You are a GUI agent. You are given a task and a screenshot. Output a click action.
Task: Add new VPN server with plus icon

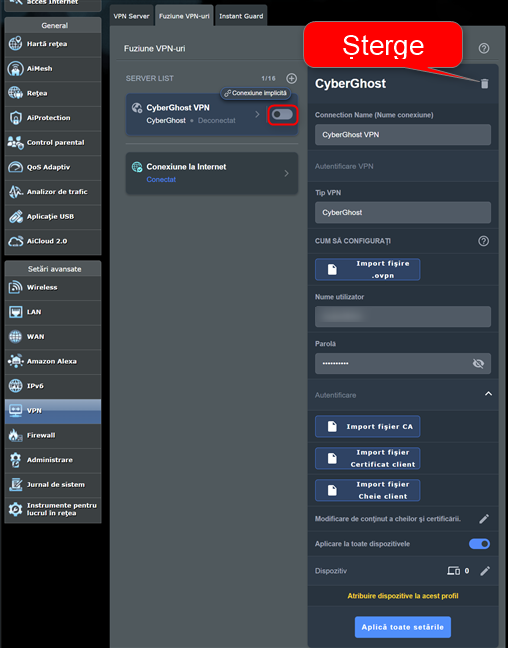coord(291,78)
